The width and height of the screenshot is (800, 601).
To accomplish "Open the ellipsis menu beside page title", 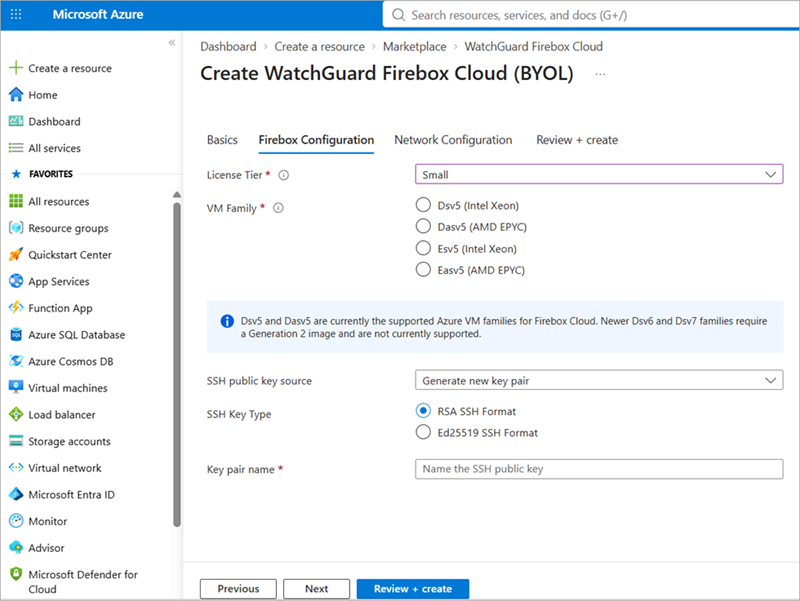I will (x=600, y=74).
